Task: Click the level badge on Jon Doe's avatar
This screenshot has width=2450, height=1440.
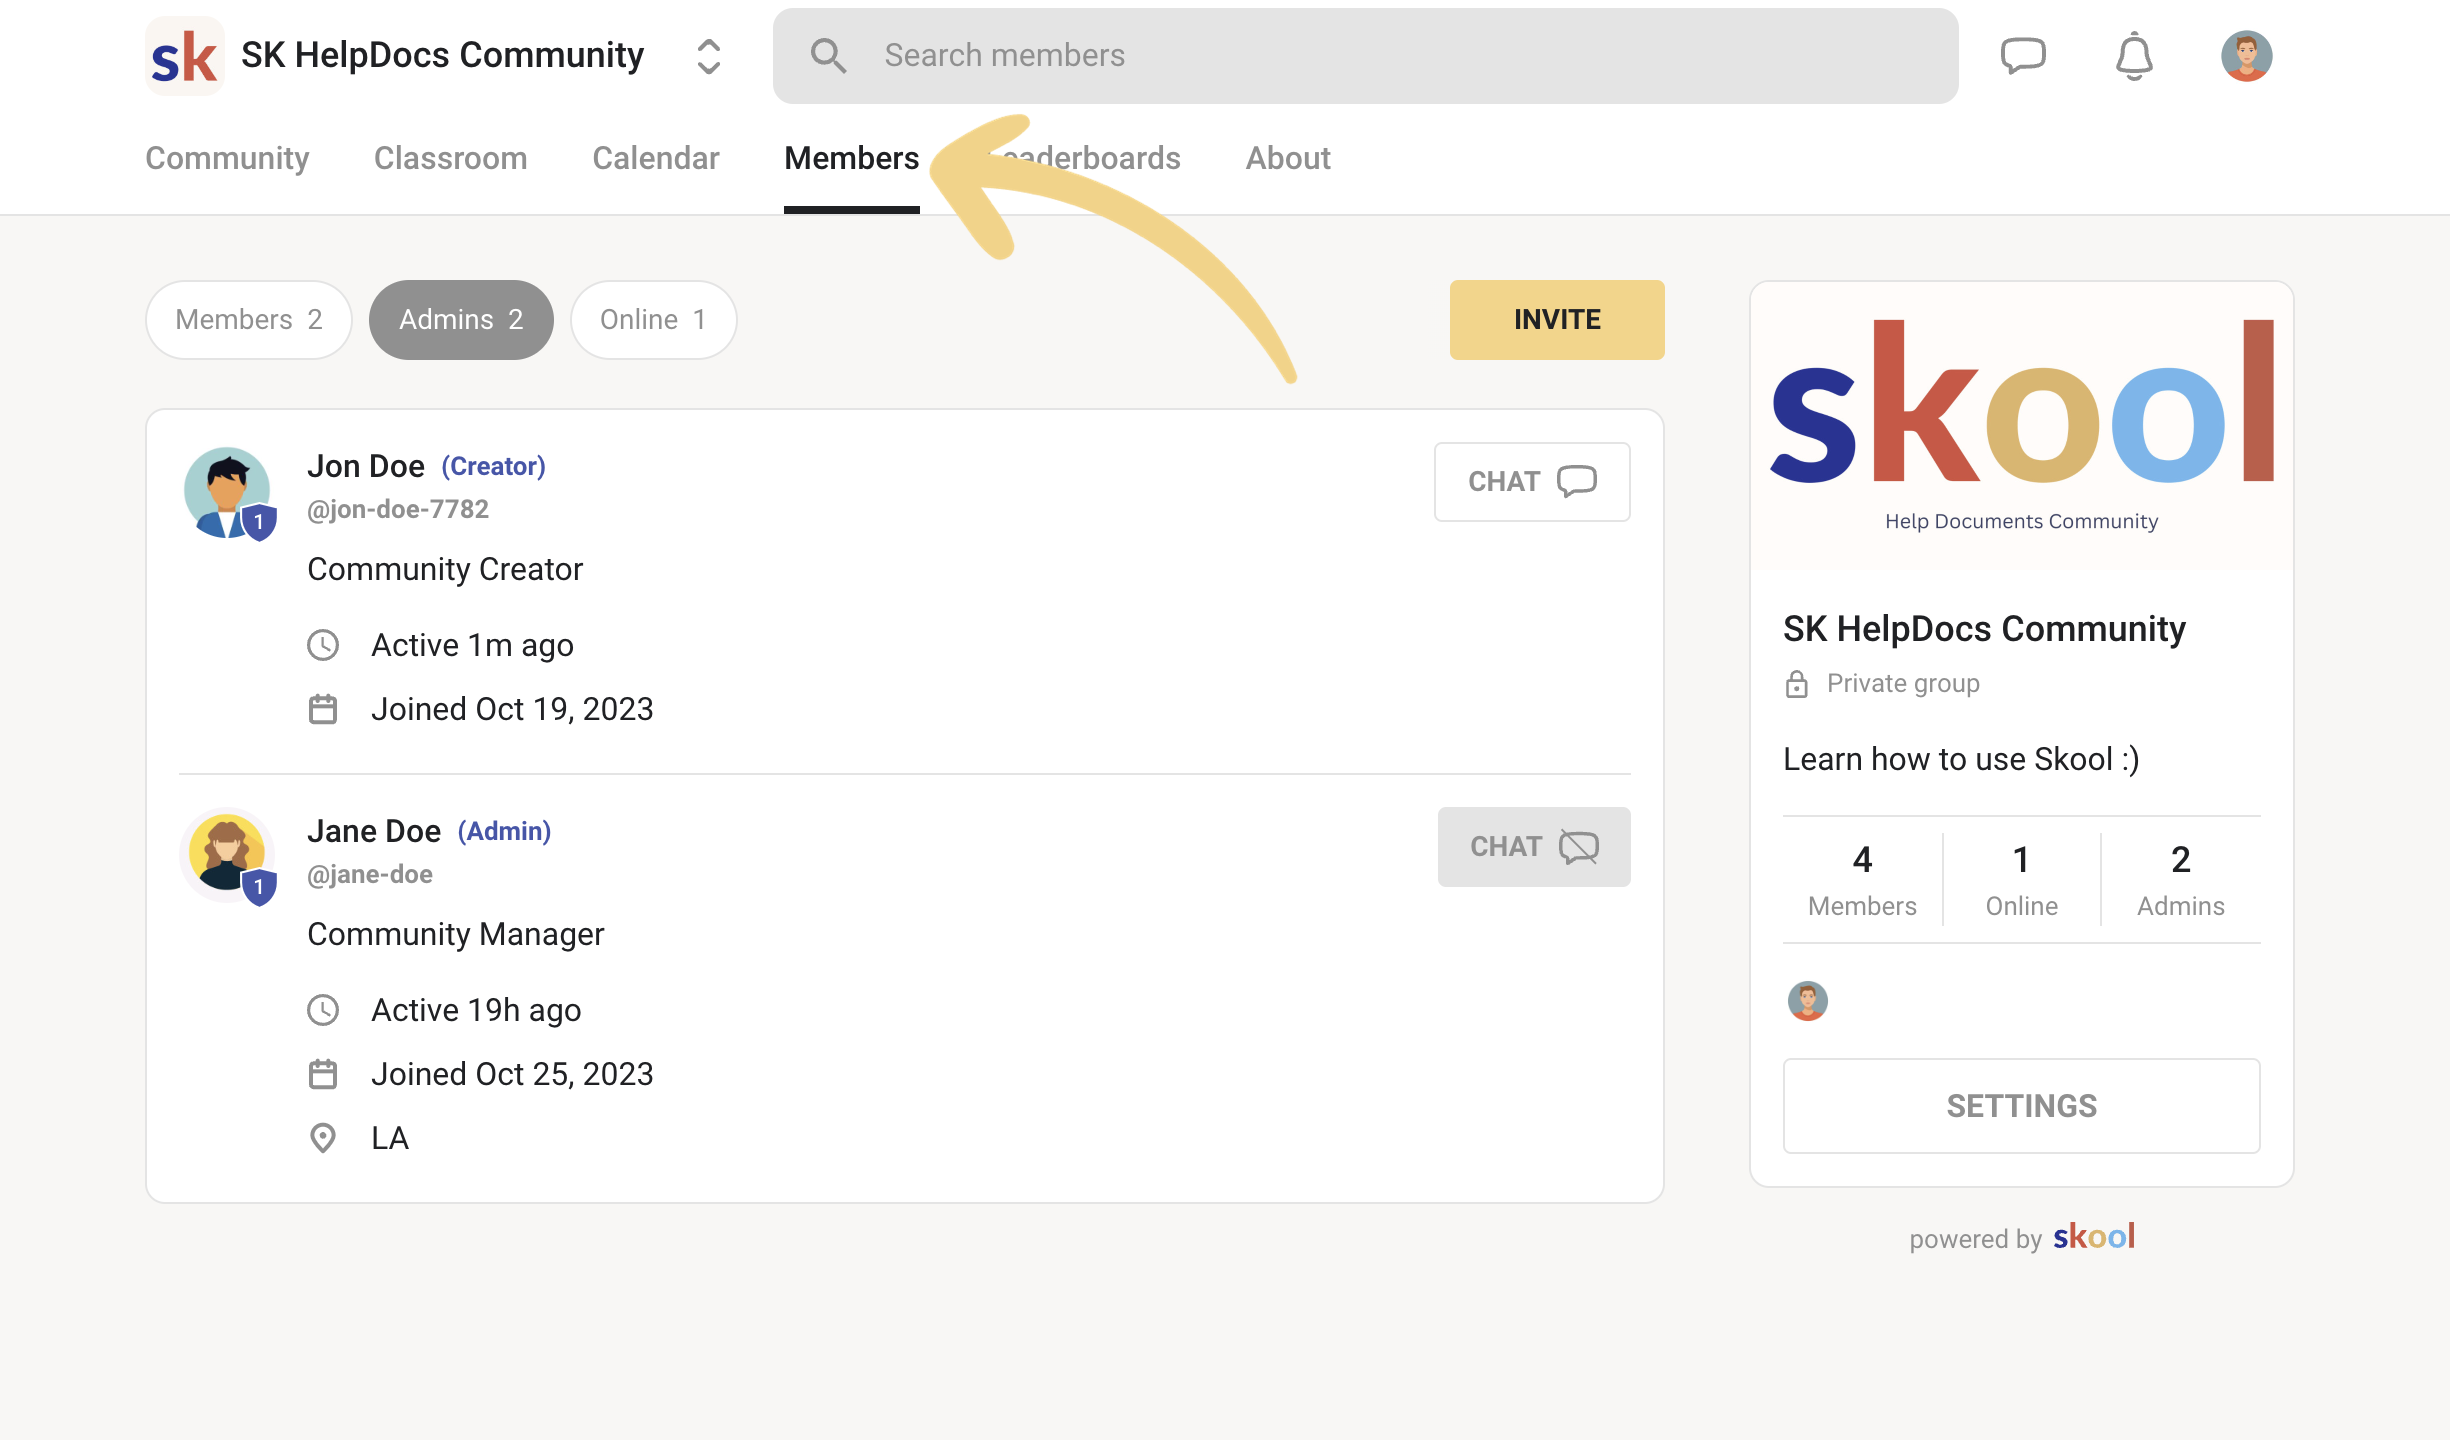Action: point(259,522)
